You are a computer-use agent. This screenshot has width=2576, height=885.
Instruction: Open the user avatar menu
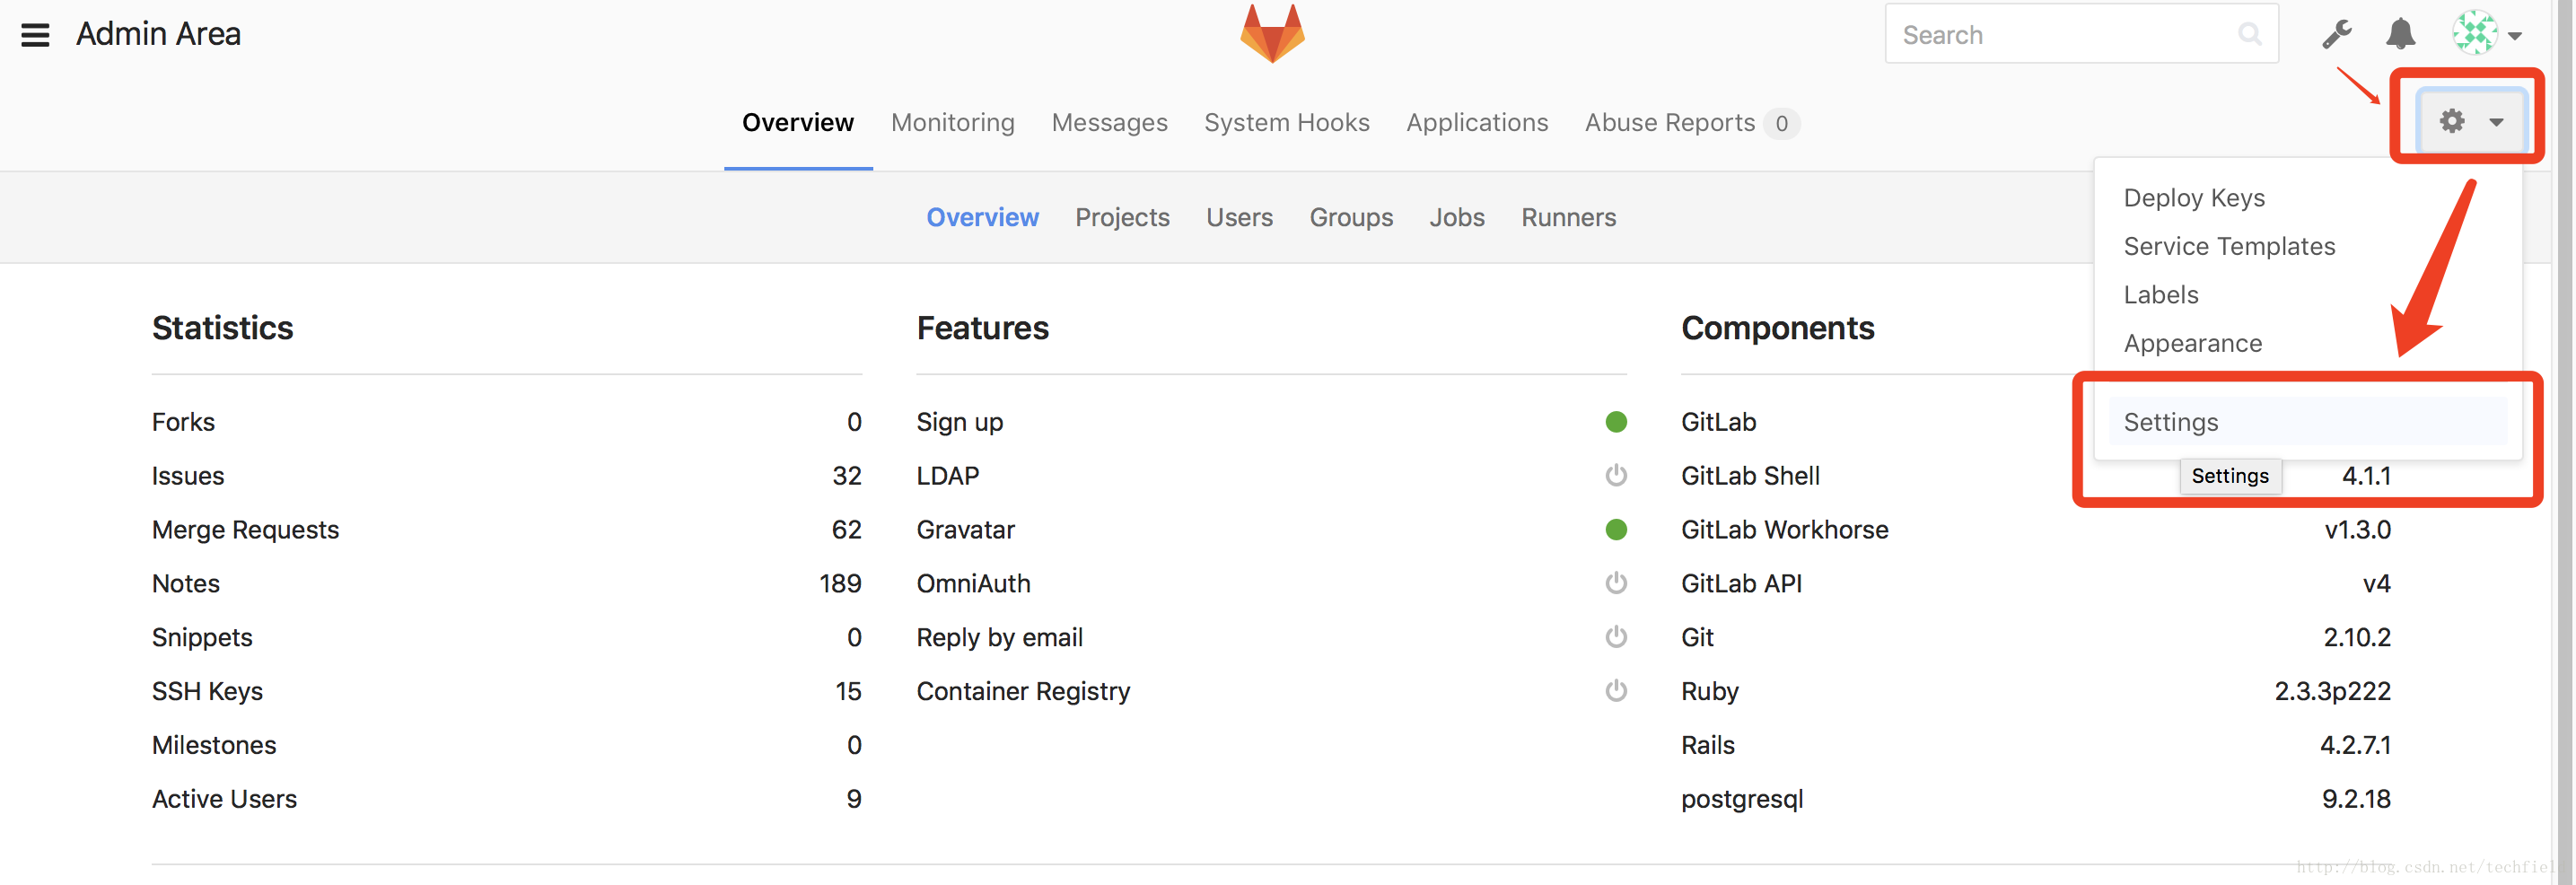tap(2486, 33)
